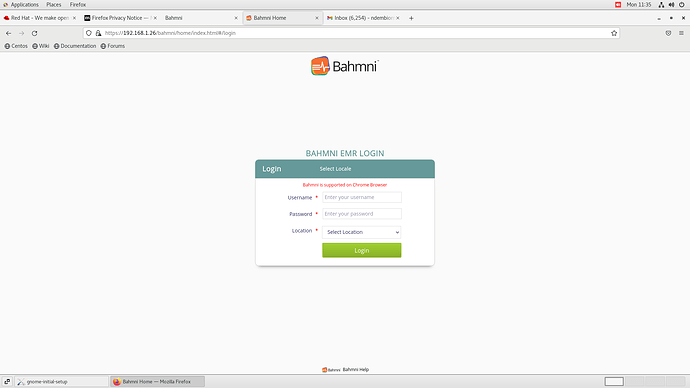Image resolution: width=690 pixels, height=388 pixels.
Task: Go back using the browser back arrow
Action: pyautogui.click(x=8, y=33)
